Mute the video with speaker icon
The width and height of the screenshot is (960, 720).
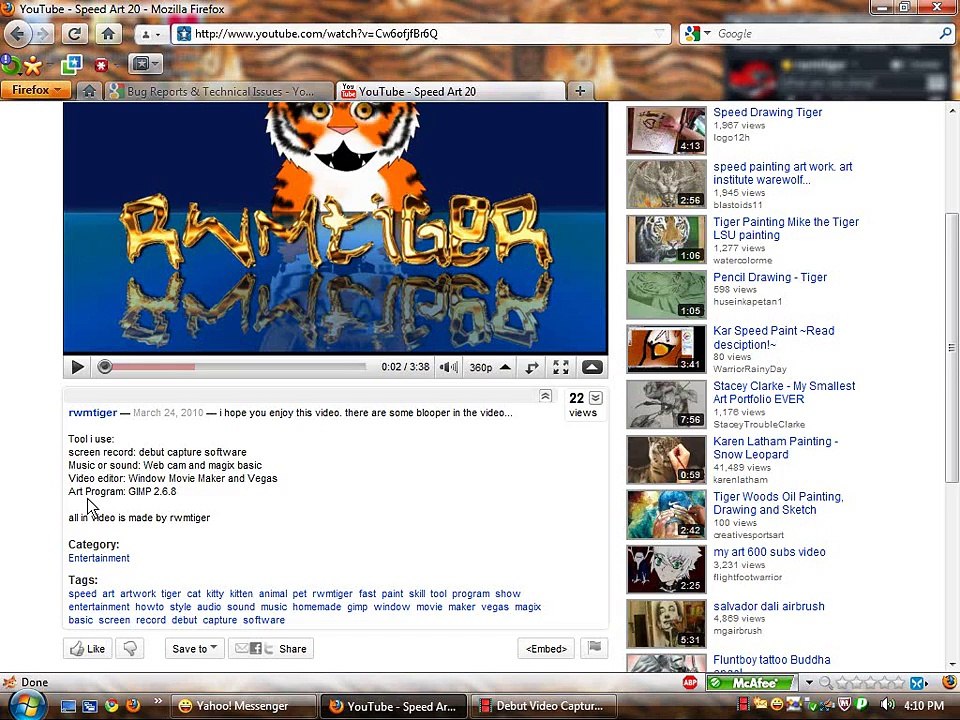pyautogui.click(x=448, y=367)
